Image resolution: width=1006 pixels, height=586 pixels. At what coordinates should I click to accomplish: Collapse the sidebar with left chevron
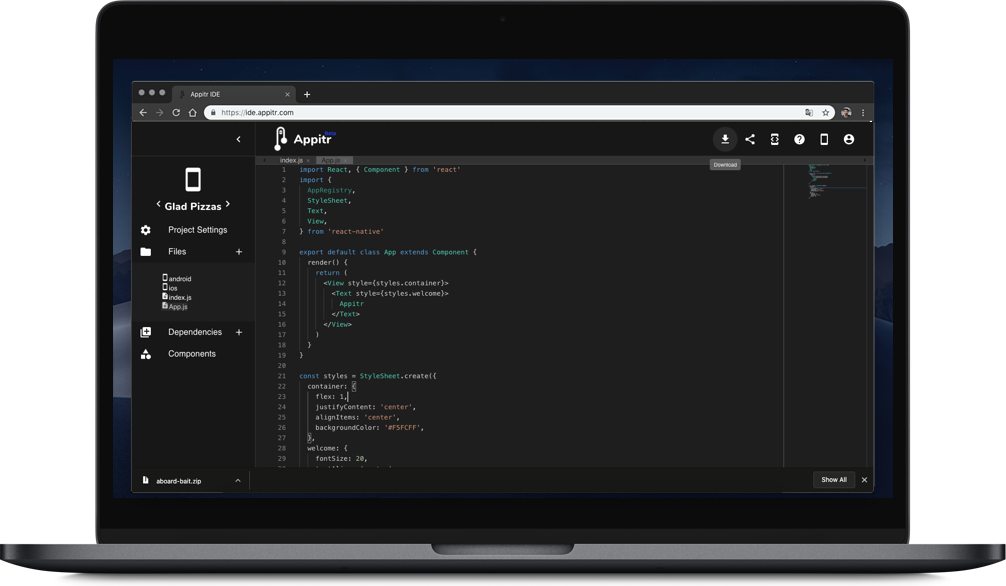pyautogui.click(x=239, y=139)
